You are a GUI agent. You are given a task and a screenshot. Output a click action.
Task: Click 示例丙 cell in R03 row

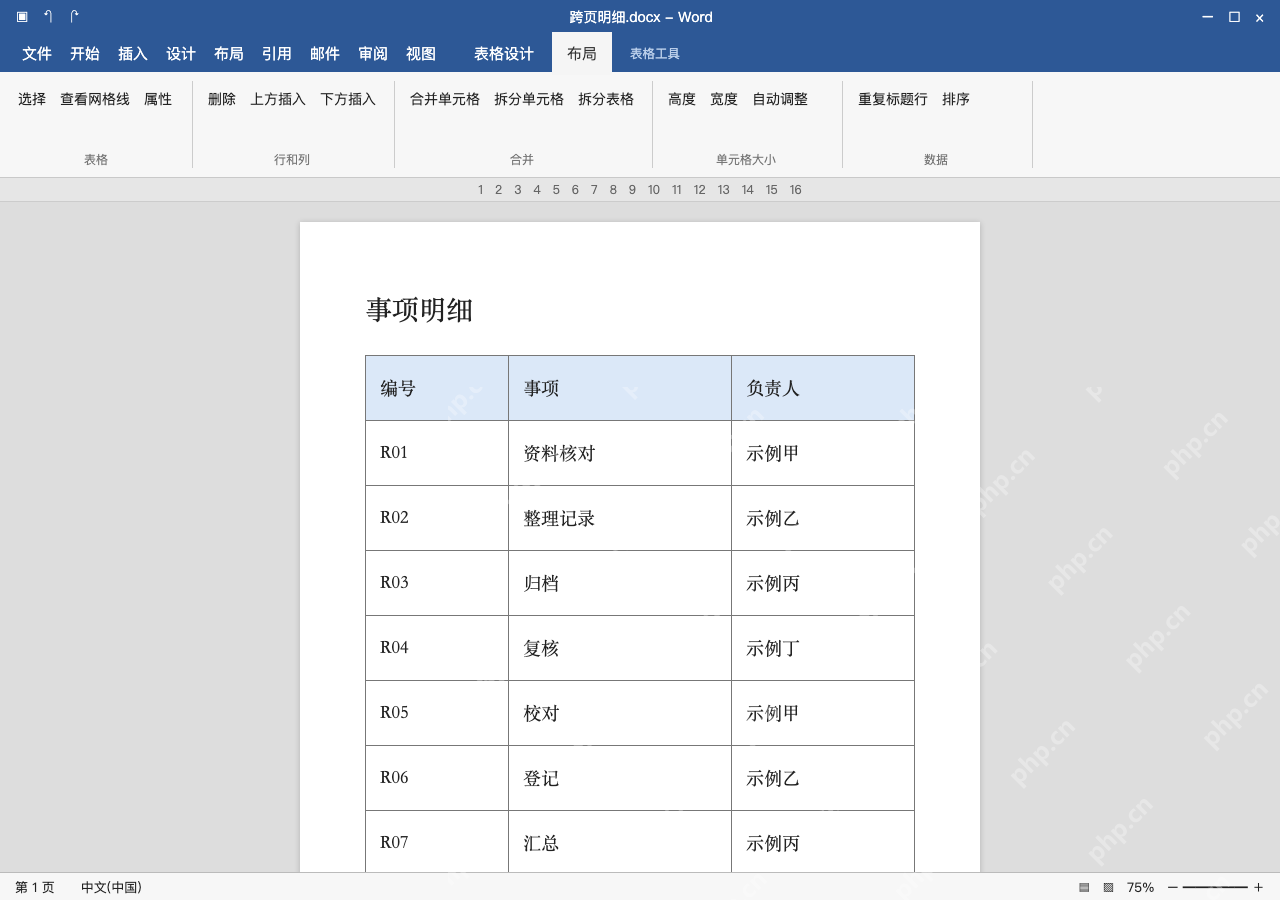(823, 583)
